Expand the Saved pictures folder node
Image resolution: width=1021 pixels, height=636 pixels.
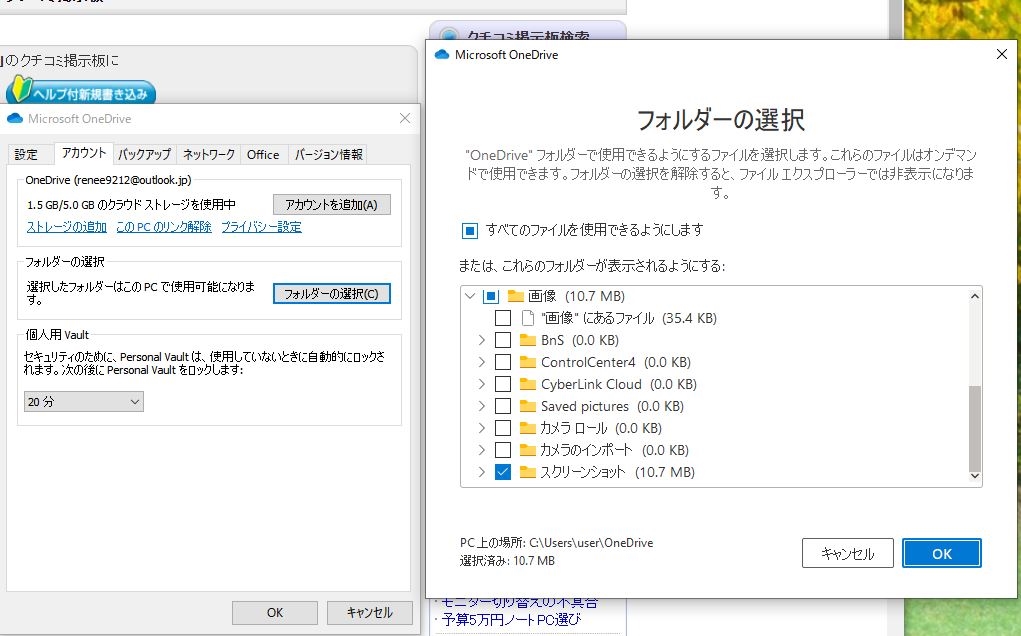point(482,406)
